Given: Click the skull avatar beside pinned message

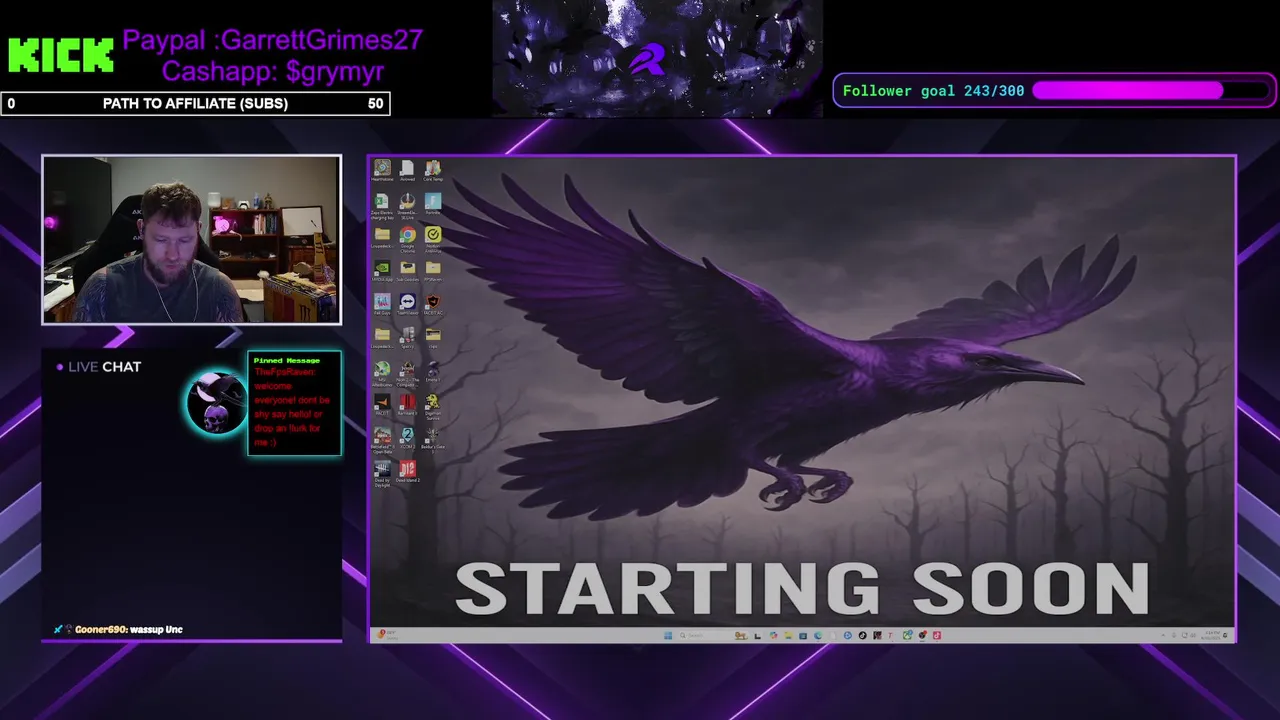Looking at the screenshot, I should (x=215, y=403).
